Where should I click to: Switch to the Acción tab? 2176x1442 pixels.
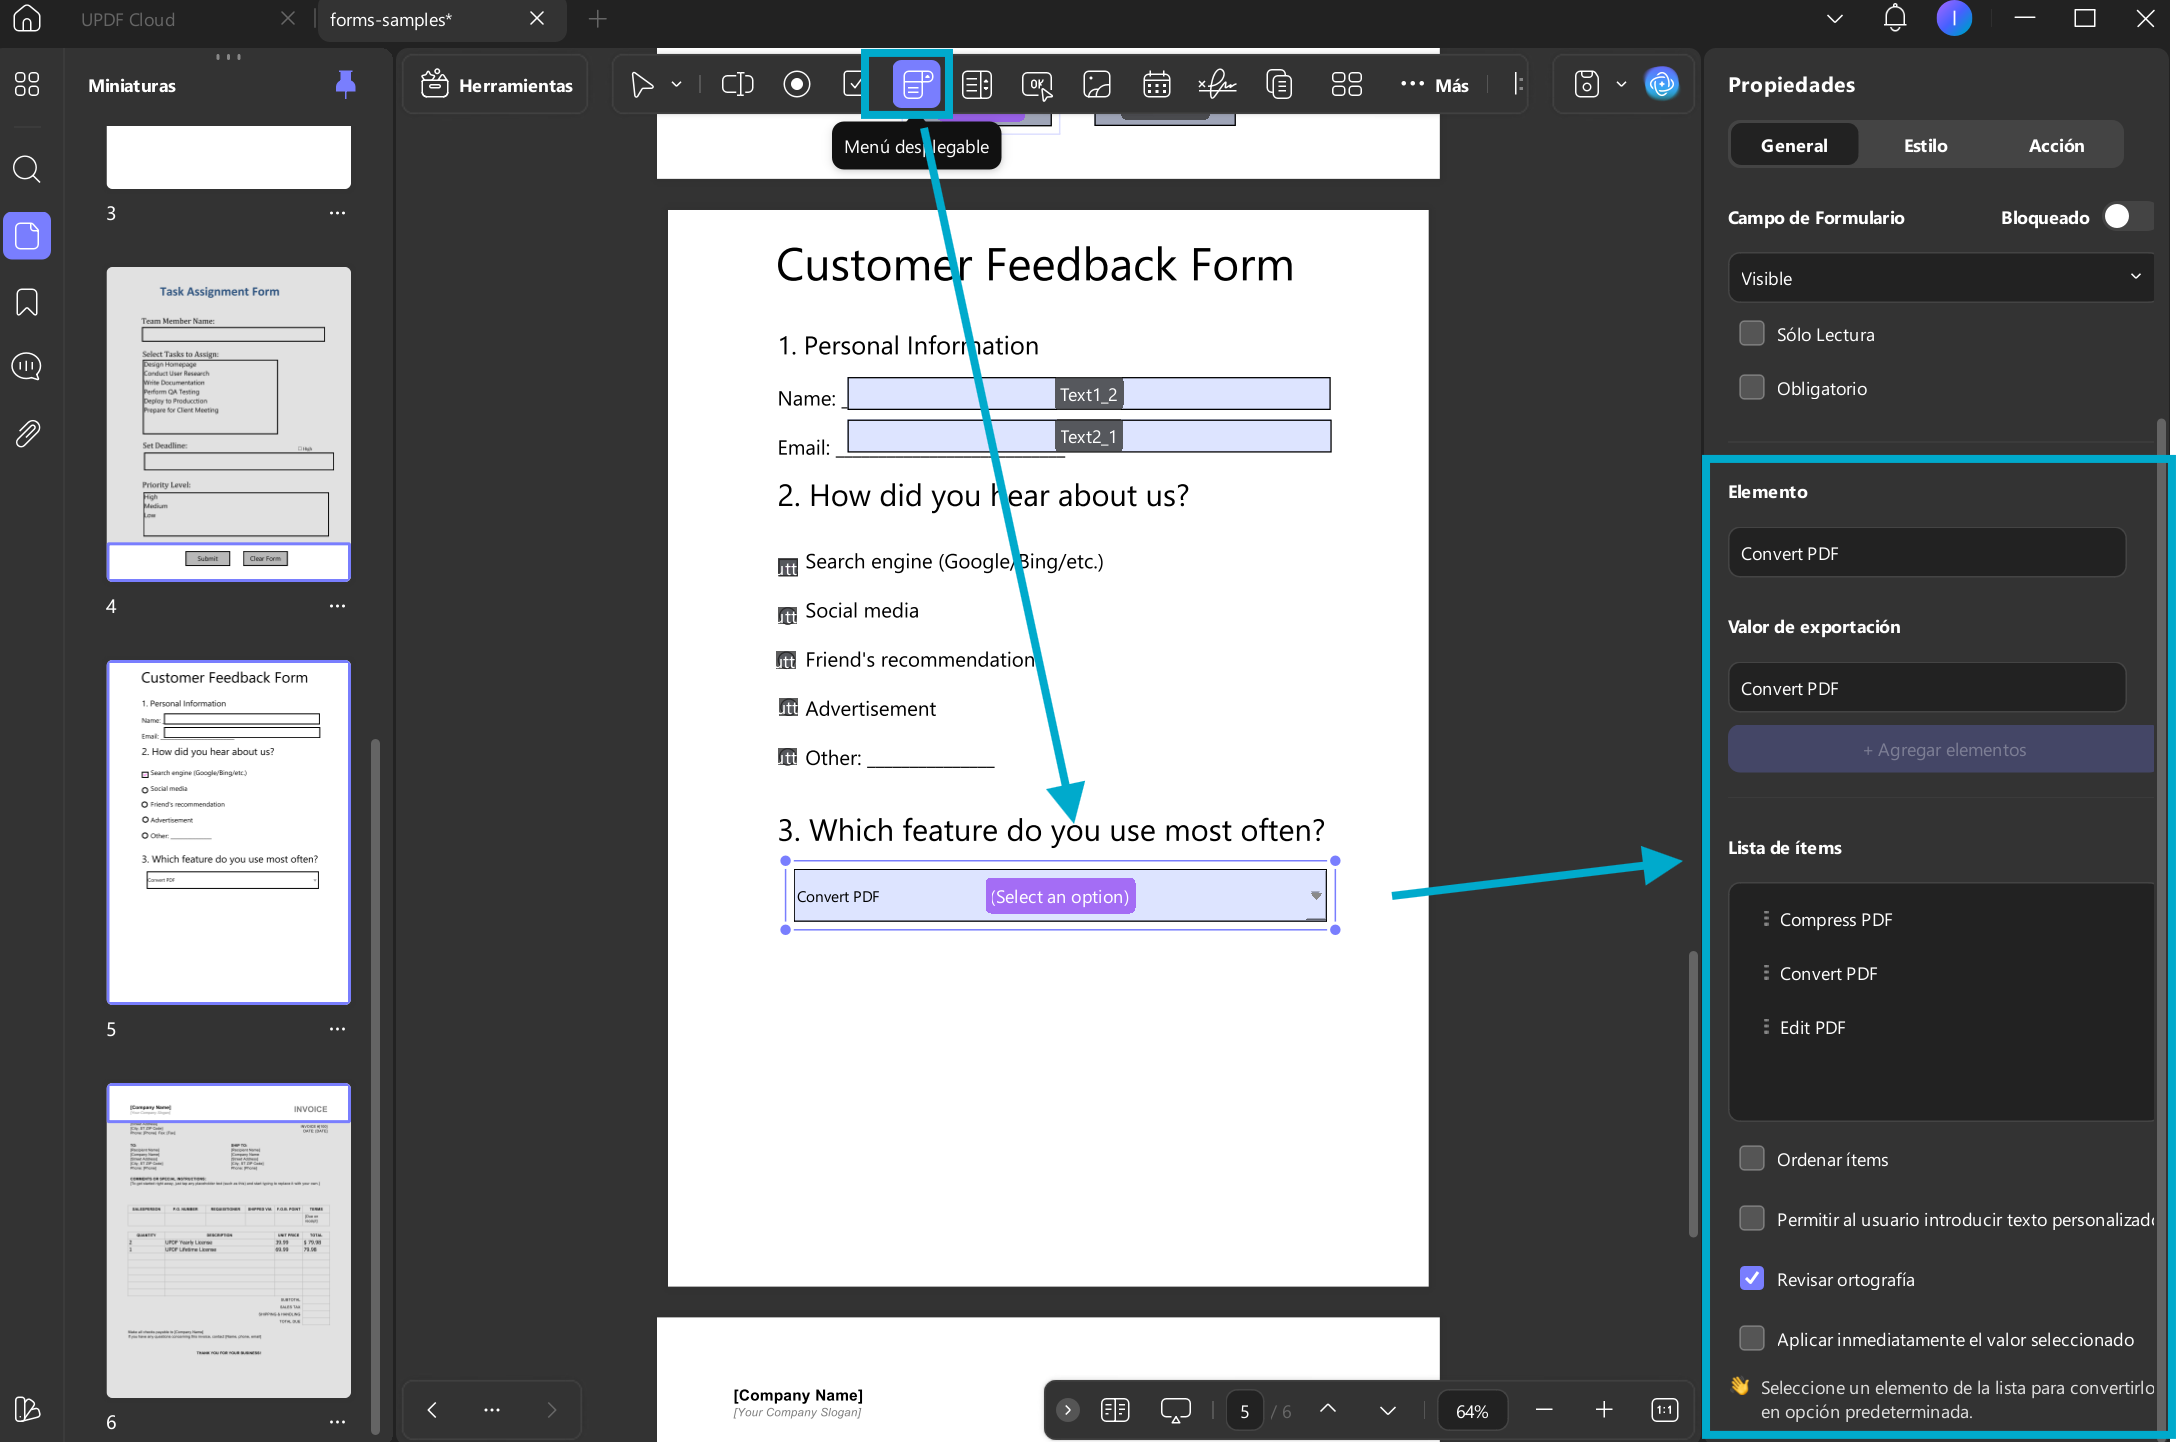click(x=2056, y=145)
